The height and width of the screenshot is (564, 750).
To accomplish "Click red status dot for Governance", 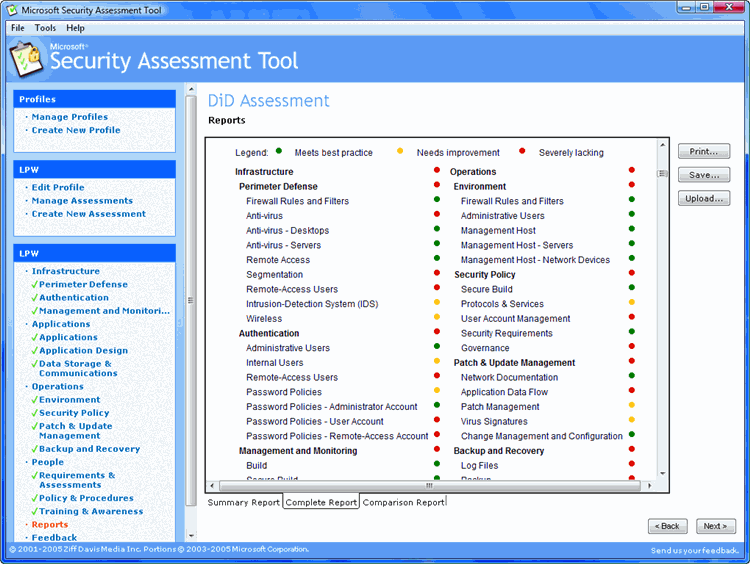I will (x=631, y=346).
